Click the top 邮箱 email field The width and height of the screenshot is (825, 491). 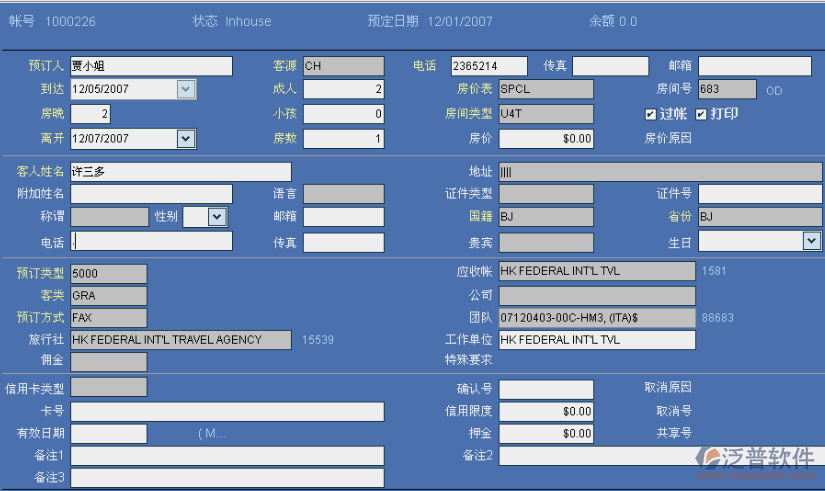coord(754,66)
